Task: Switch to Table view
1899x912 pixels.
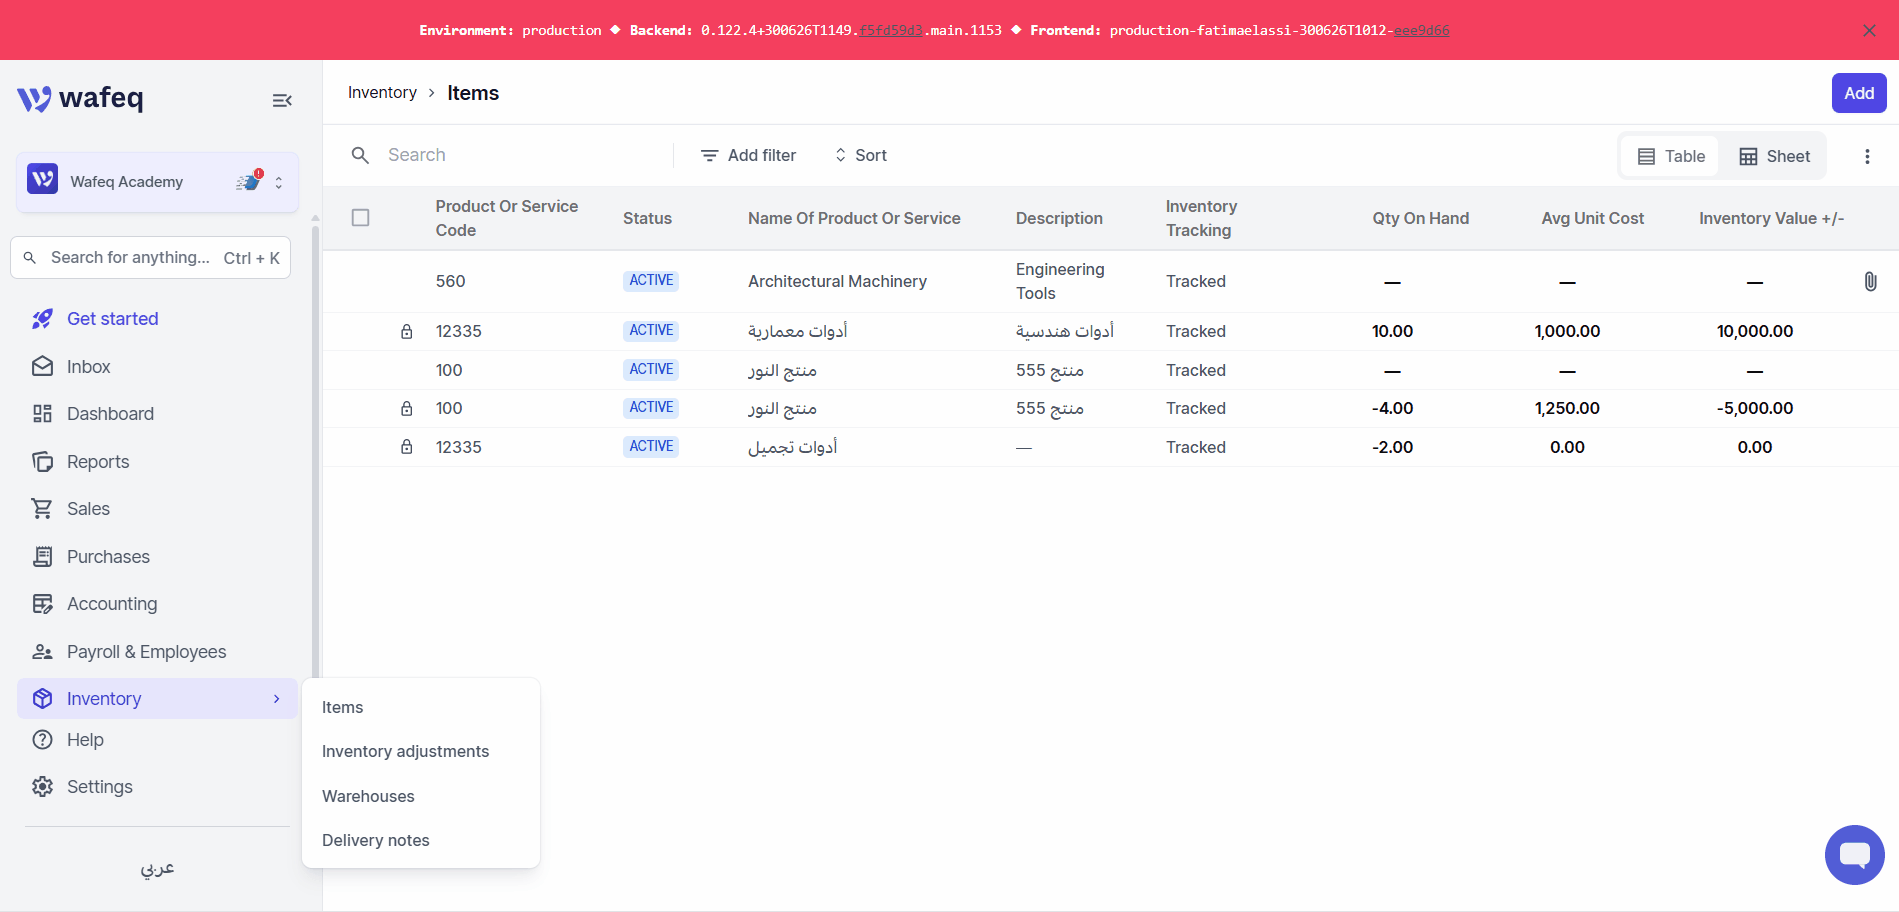Action: [x=1670, y=156]
